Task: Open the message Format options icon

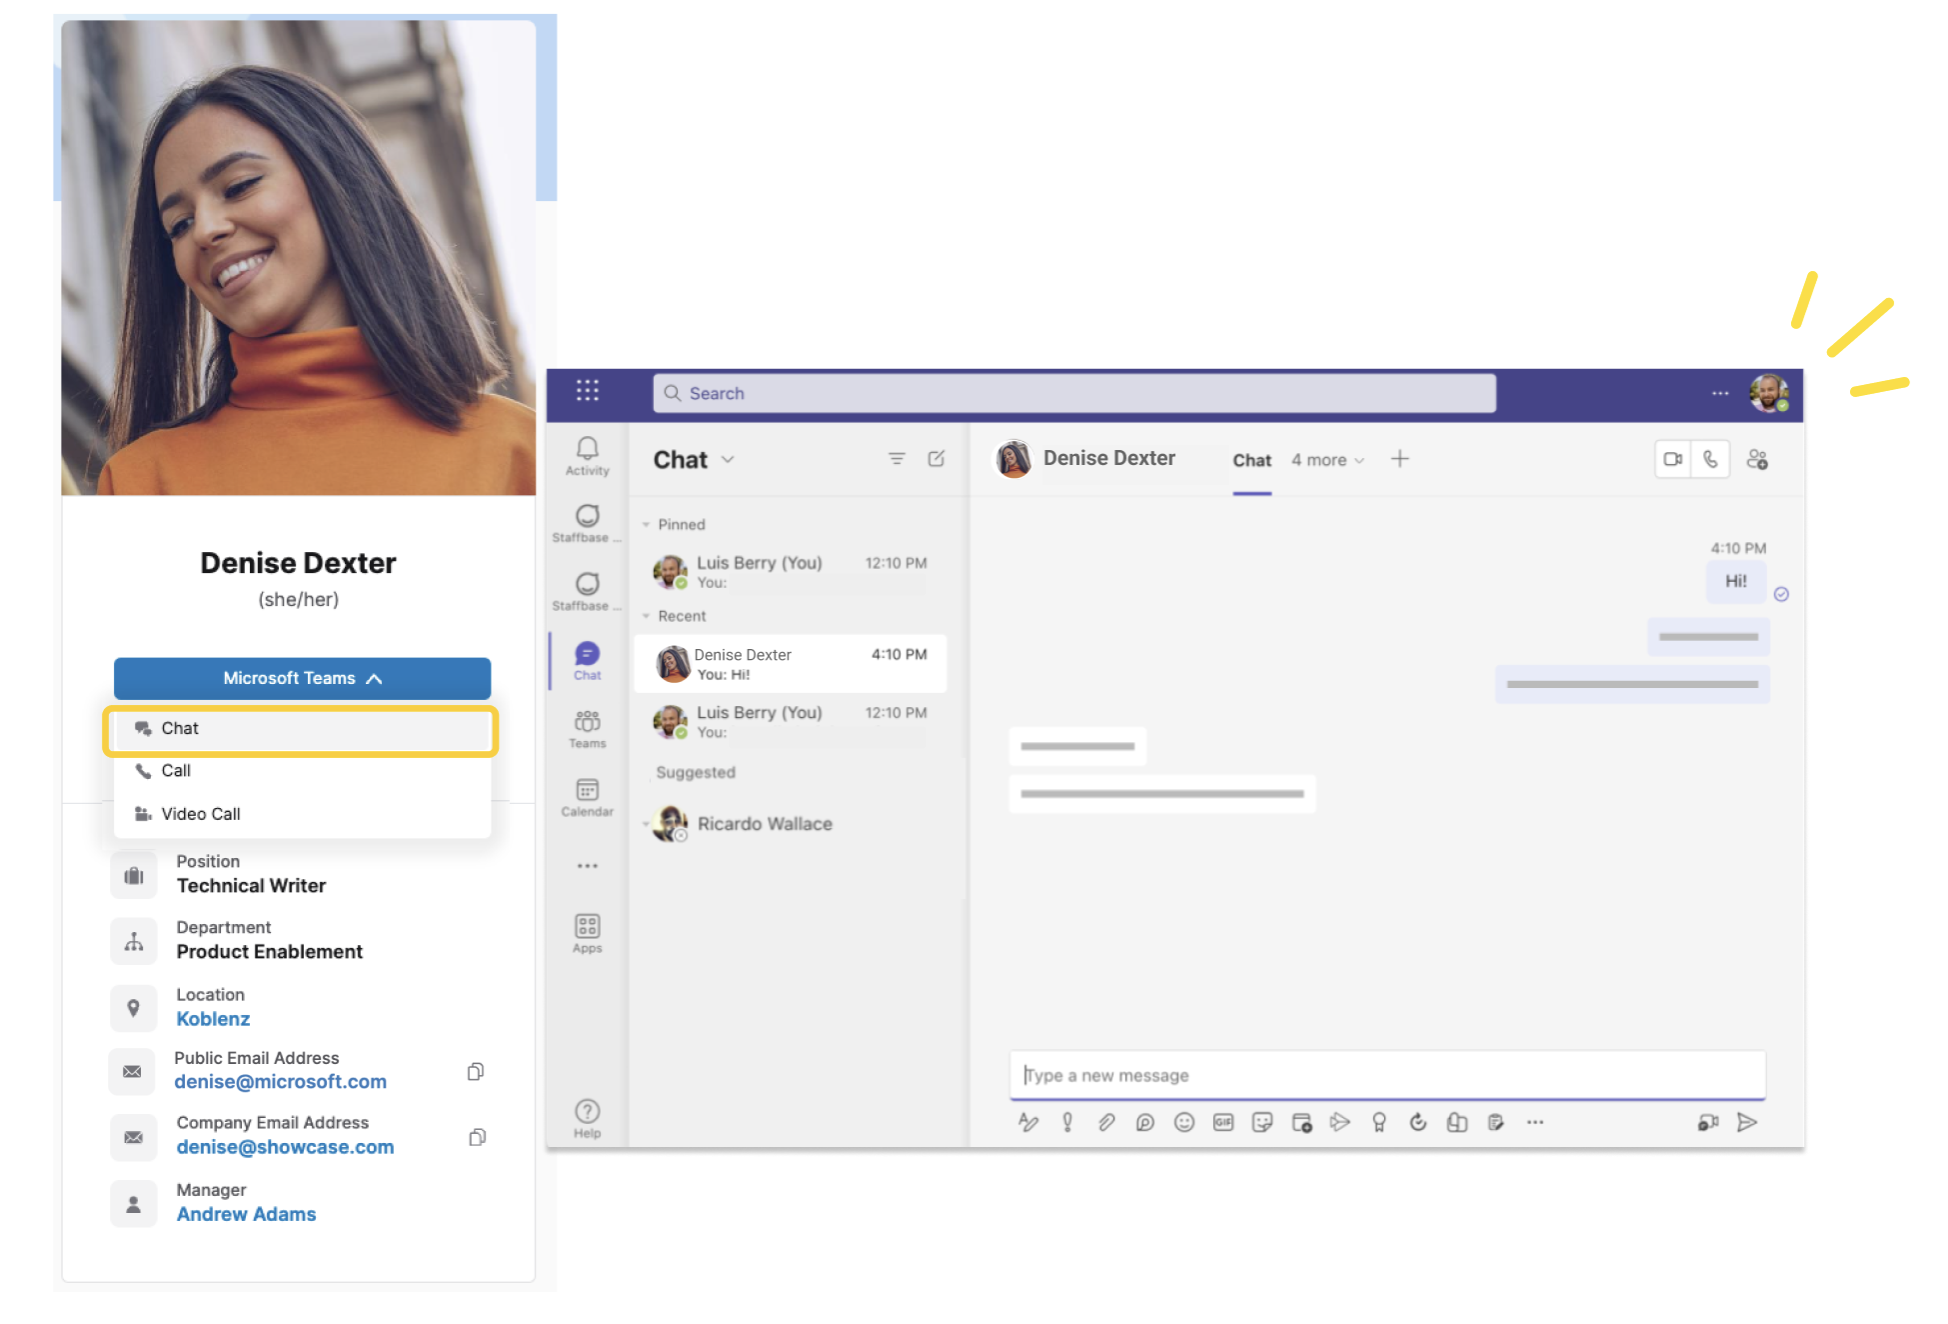Action: coord(1028,1122)
